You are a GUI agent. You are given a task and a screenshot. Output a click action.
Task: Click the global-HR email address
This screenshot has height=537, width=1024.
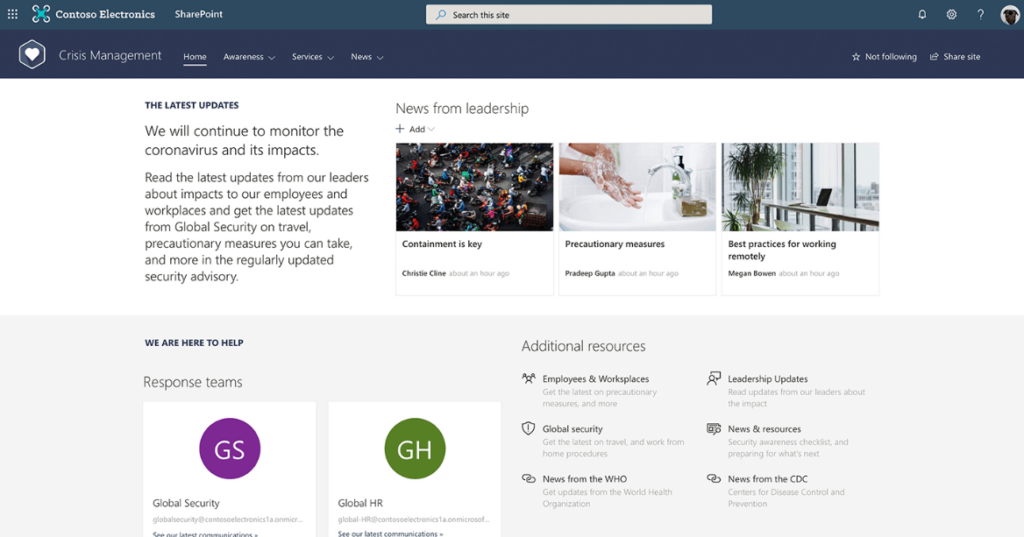(x=413, y=519)
